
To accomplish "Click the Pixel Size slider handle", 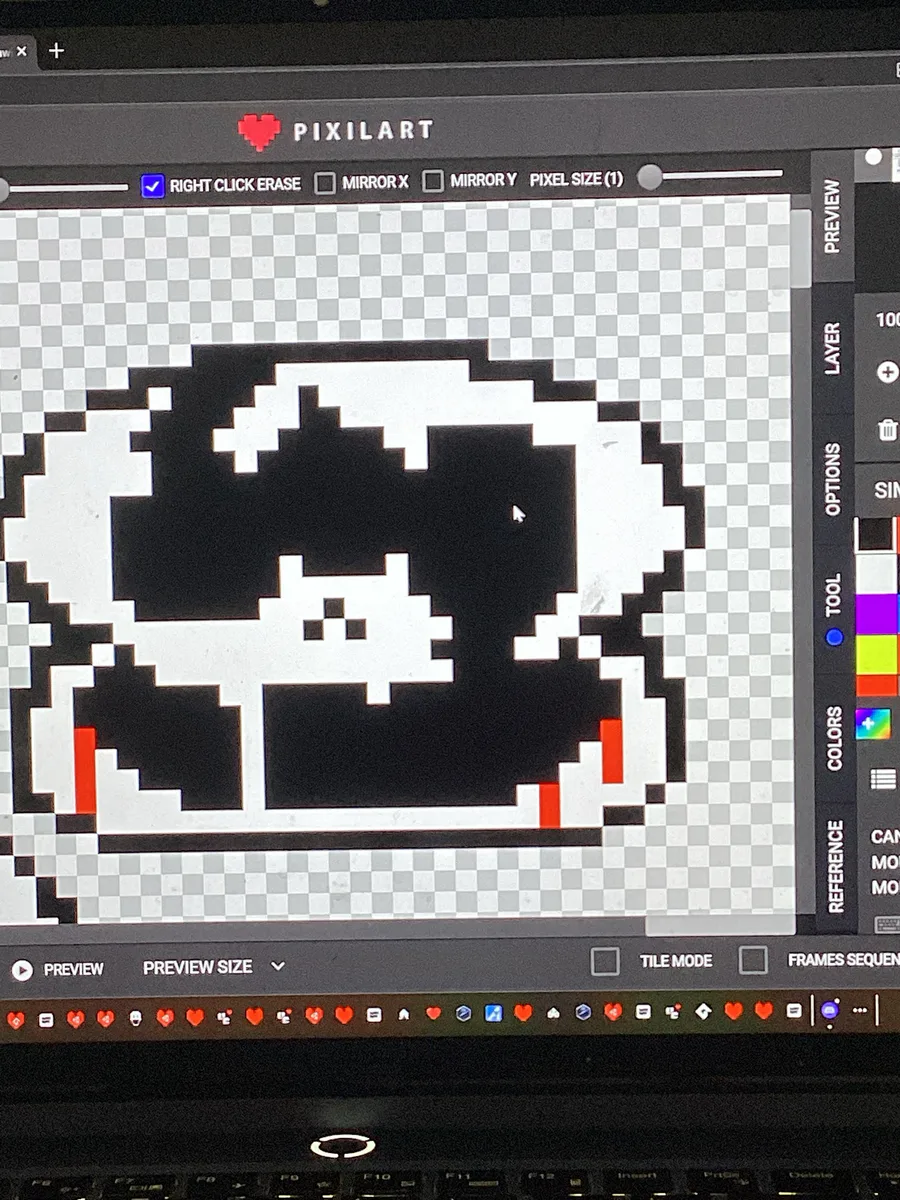I will coord(650,177).
